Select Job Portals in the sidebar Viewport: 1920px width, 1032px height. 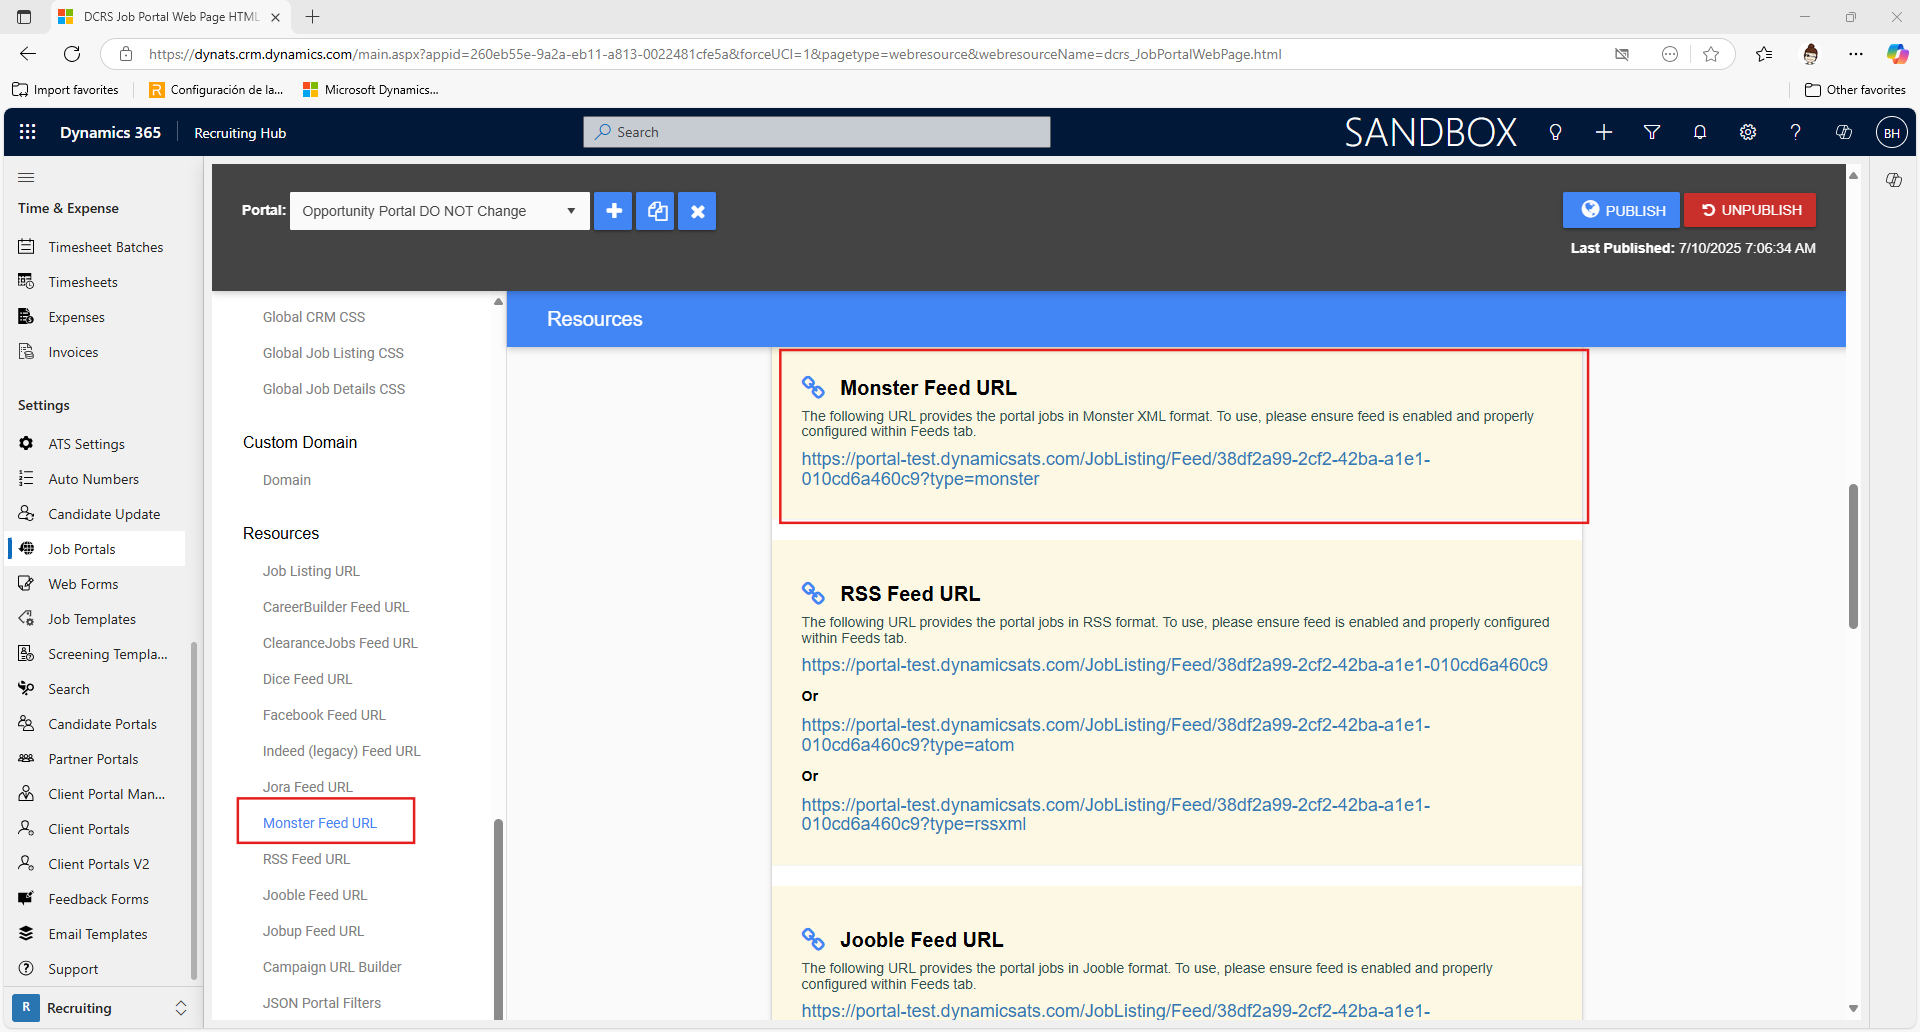(x=97, y=549)
